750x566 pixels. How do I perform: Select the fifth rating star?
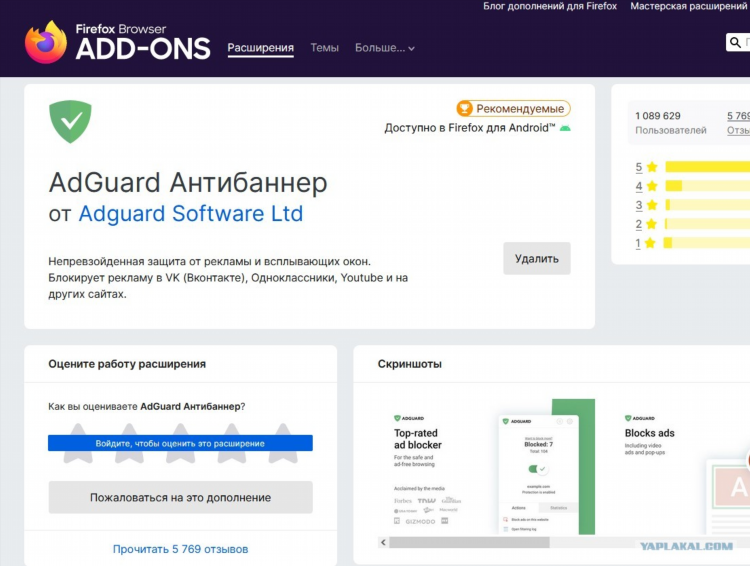coord(283,443)
